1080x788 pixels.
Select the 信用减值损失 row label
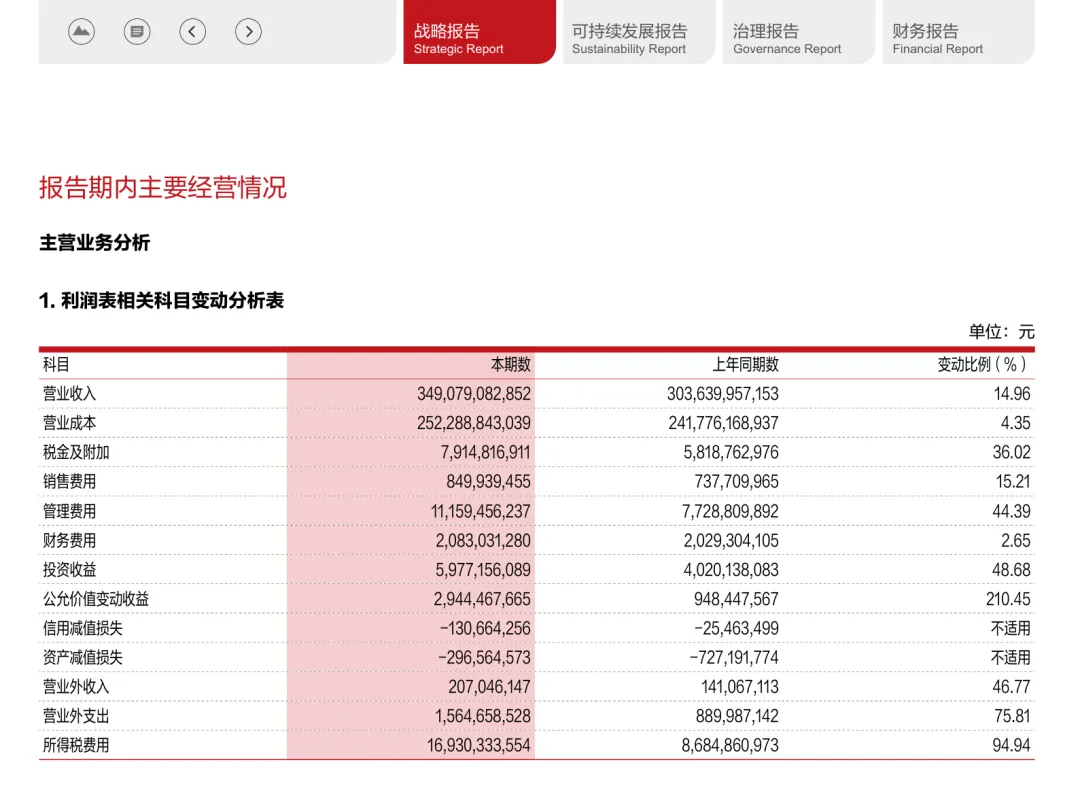pyautogui.click(x=83, y=629)
